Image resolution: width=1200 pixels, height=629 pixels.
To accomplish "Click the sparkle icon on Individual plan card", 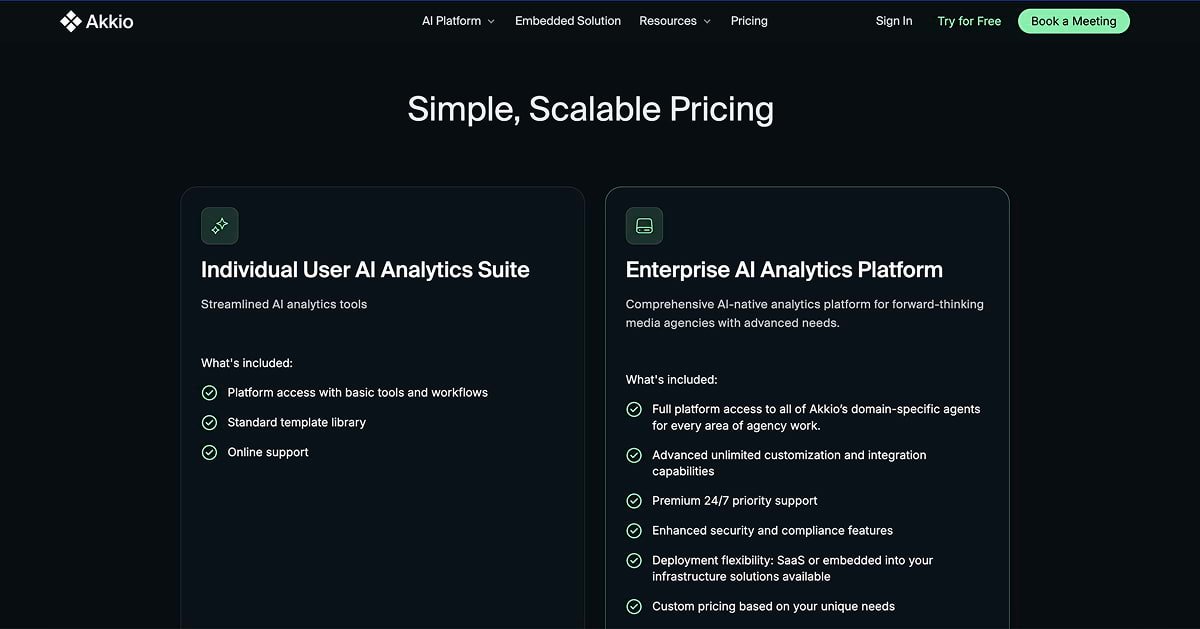I will click(220, 226).
